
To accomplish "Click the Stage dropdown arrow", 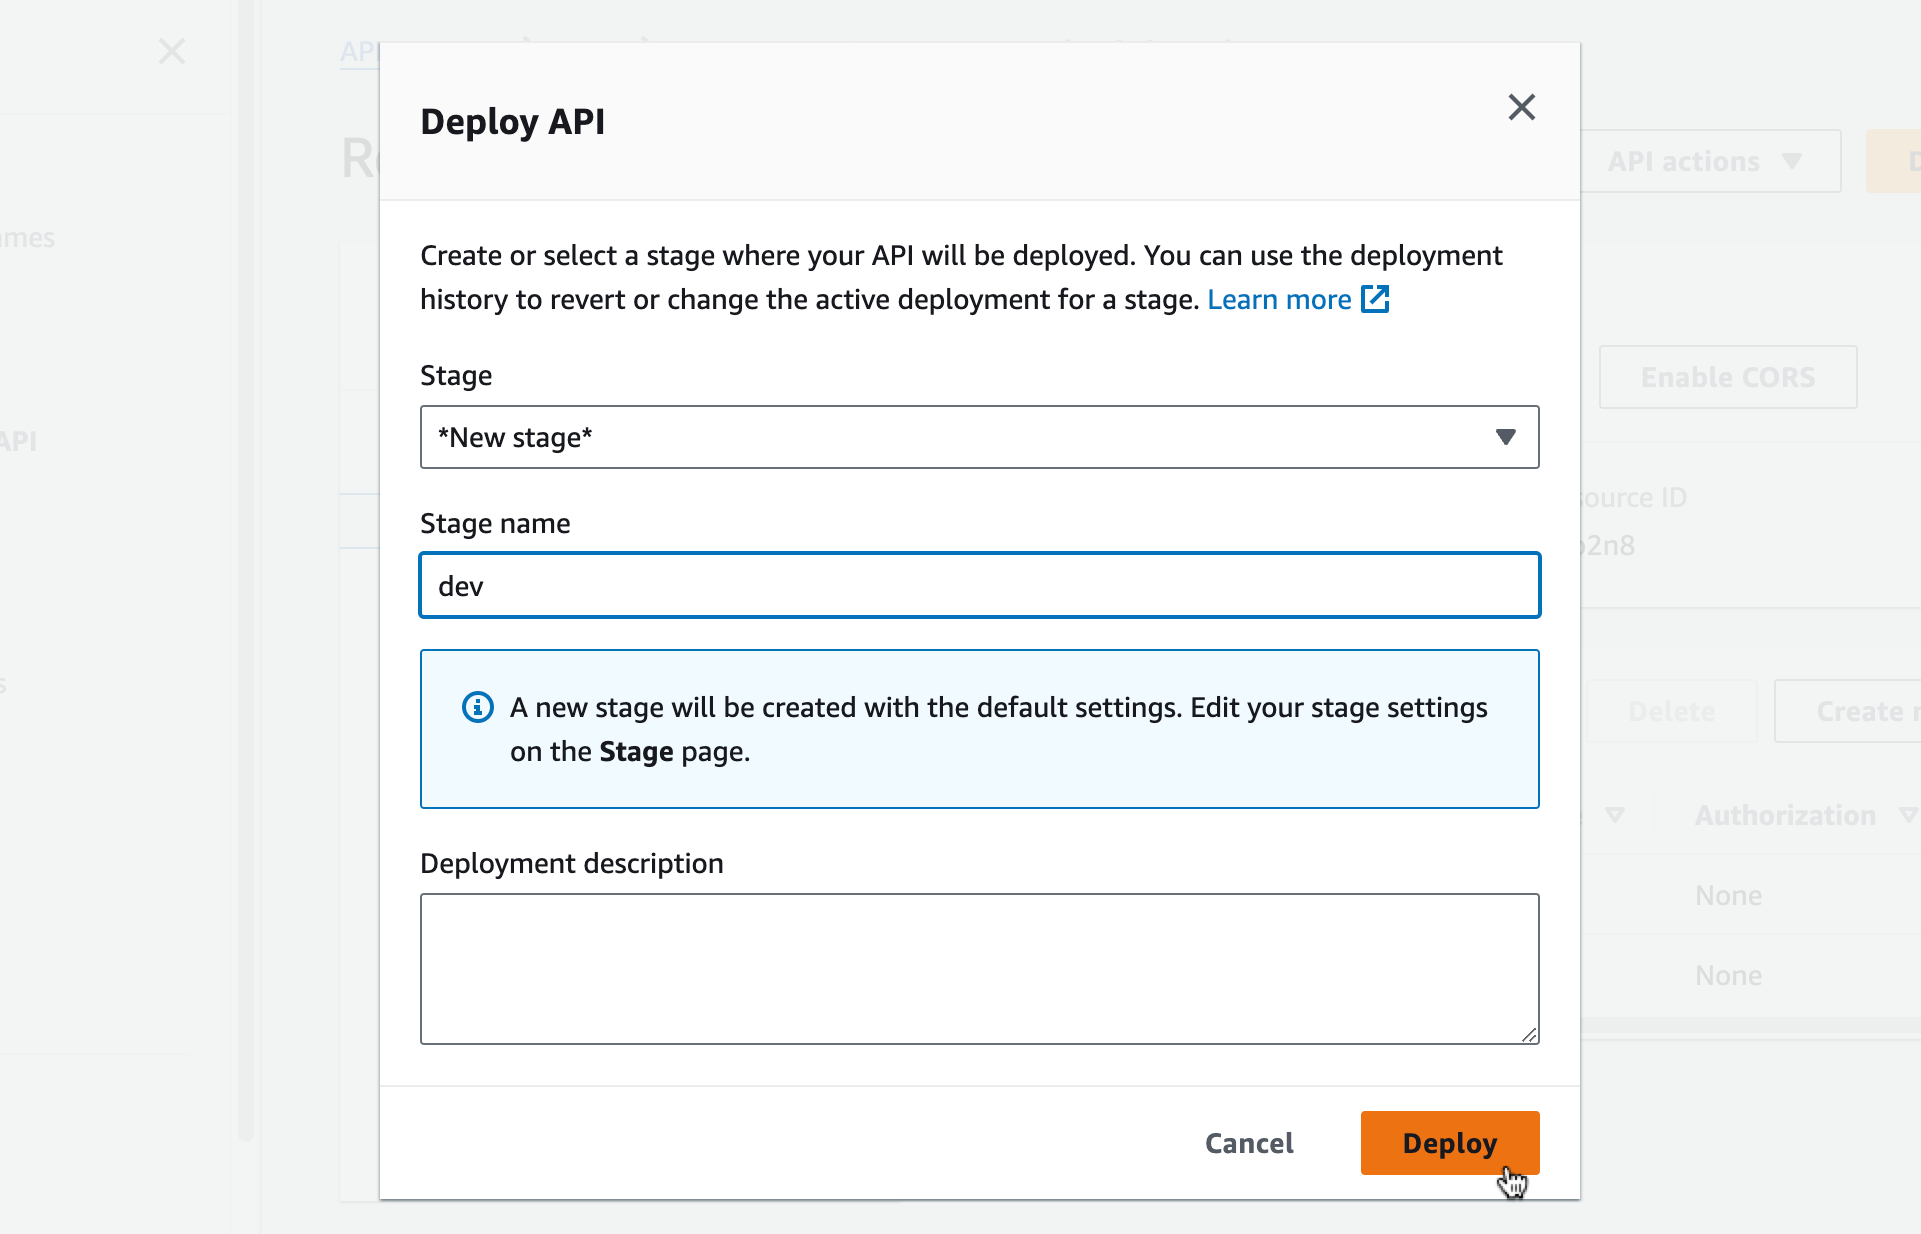I will (x=1505, y=437).
